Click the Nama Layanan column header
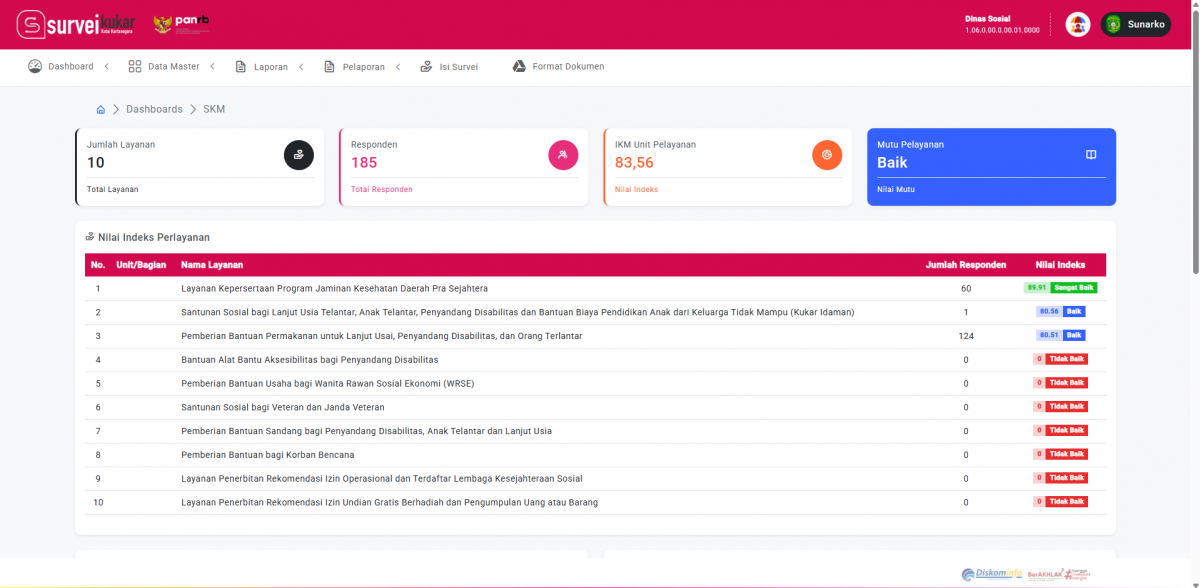1200x588 pixels. [212, 265]
